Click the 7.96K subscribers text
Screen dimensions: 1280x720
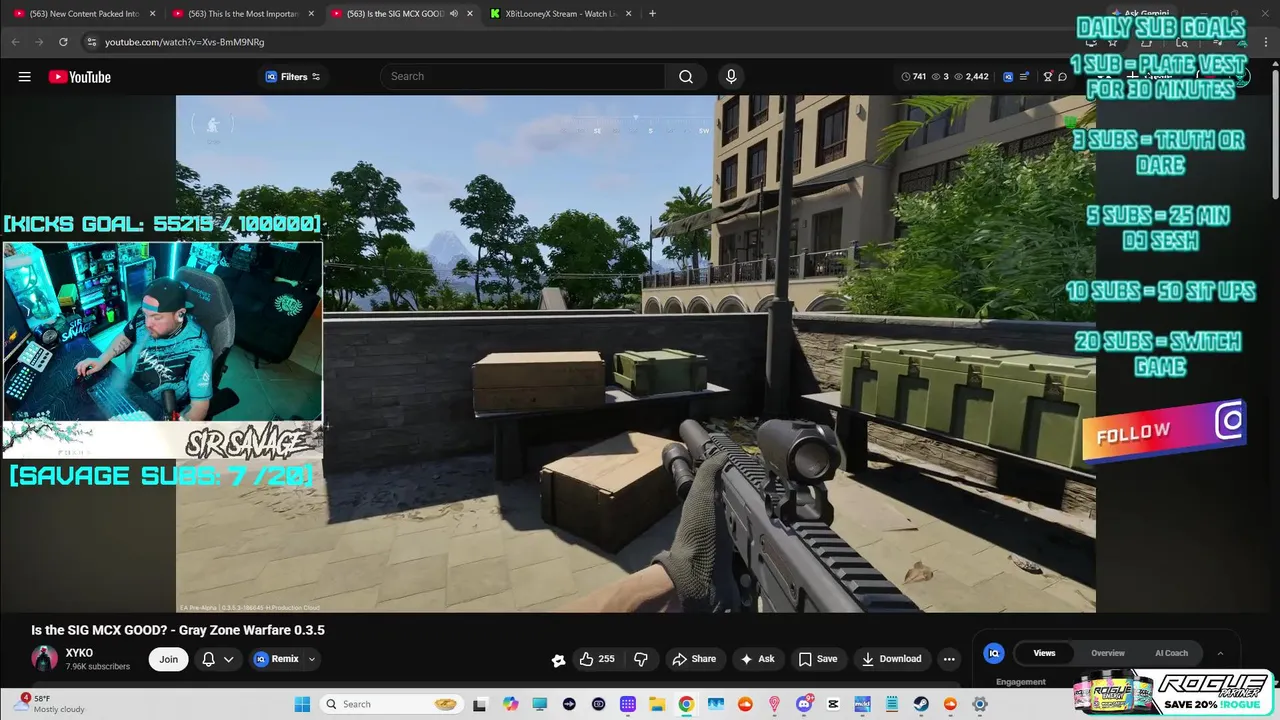pyautogui.click(x=98, y=667)
